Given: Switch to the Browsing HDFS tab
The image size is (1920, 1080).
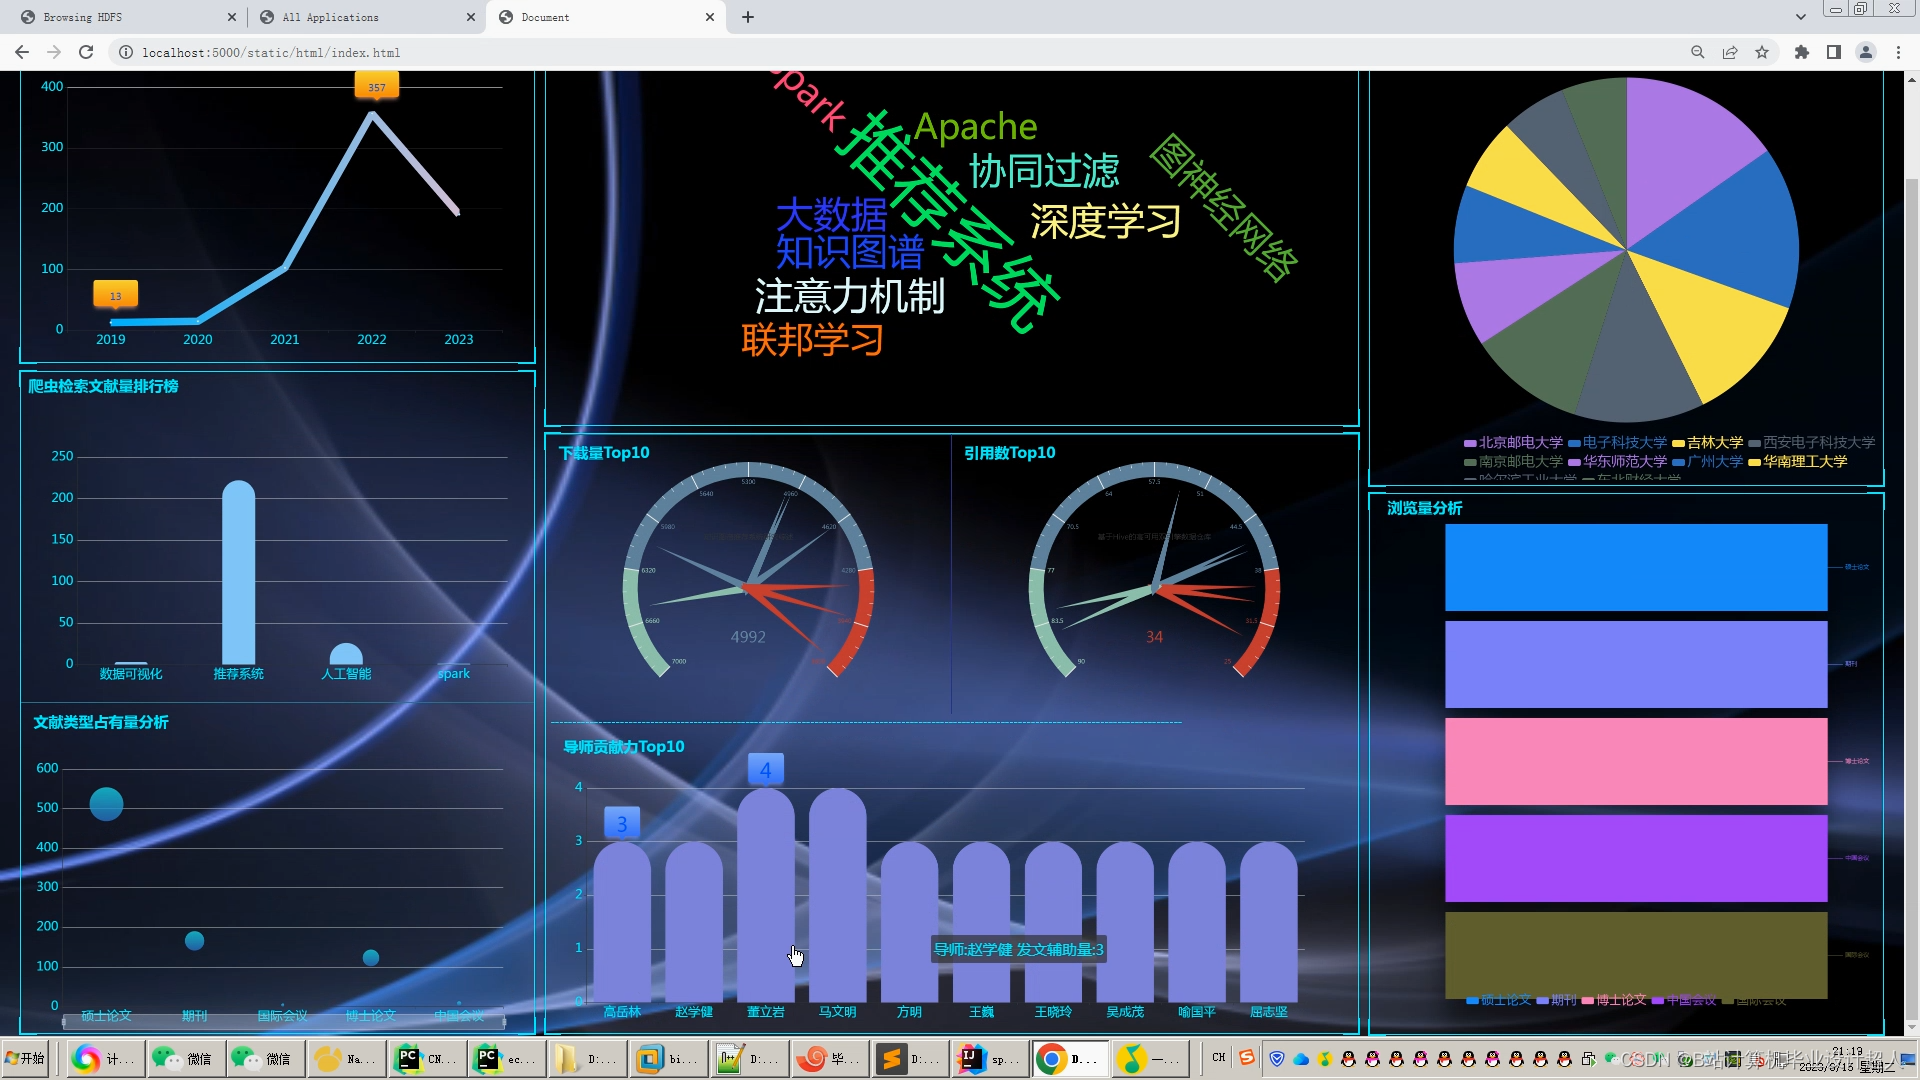Looking at the screenshot, I should coord(82,17).
